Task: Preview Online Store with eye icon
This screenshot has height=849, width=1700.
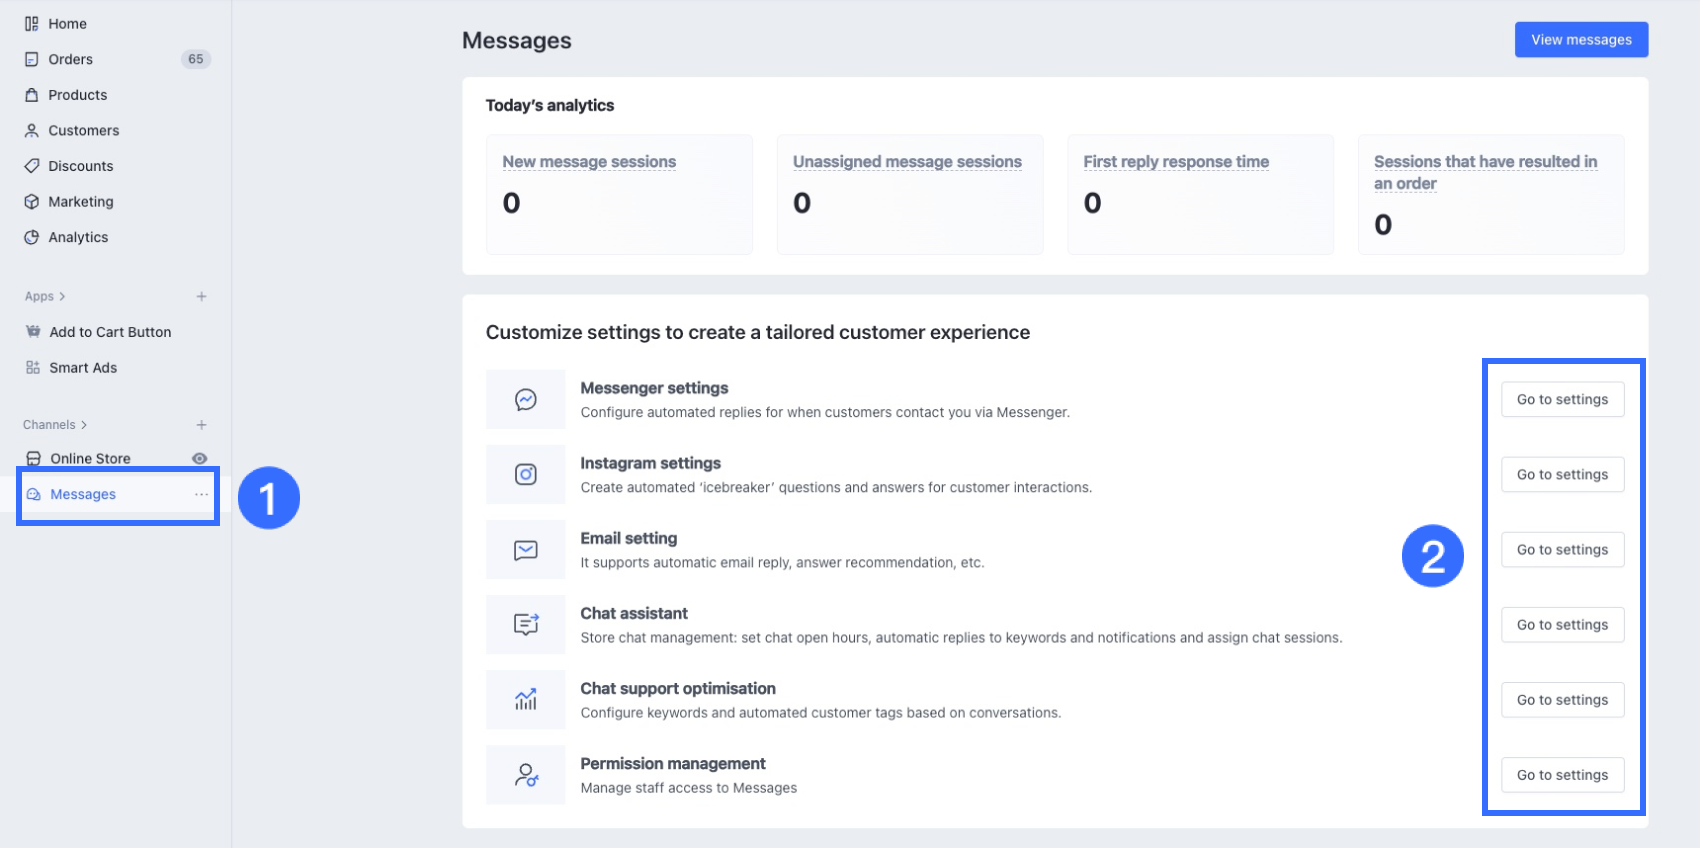Action: pos(200,459)
